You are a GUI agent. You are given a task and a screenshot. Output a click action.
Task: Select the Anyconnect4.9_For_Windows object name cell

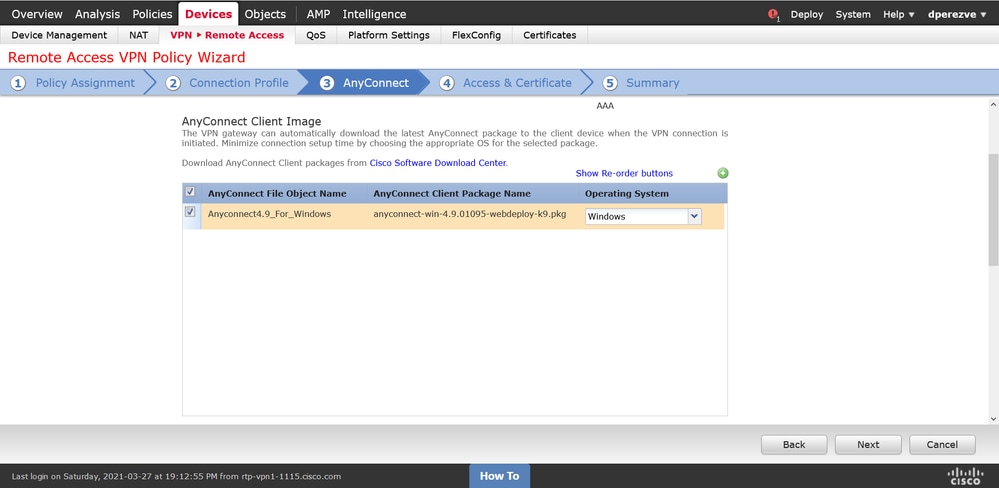(x=270, y=214)
